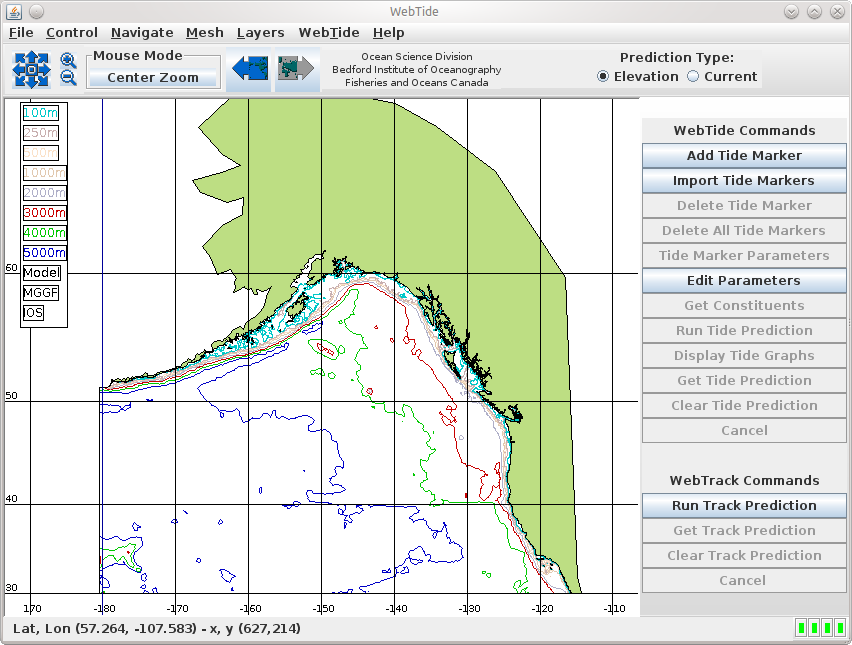Click the Java app icon in title bar
This screenshot has height=645, width=852.
(12, 11)
